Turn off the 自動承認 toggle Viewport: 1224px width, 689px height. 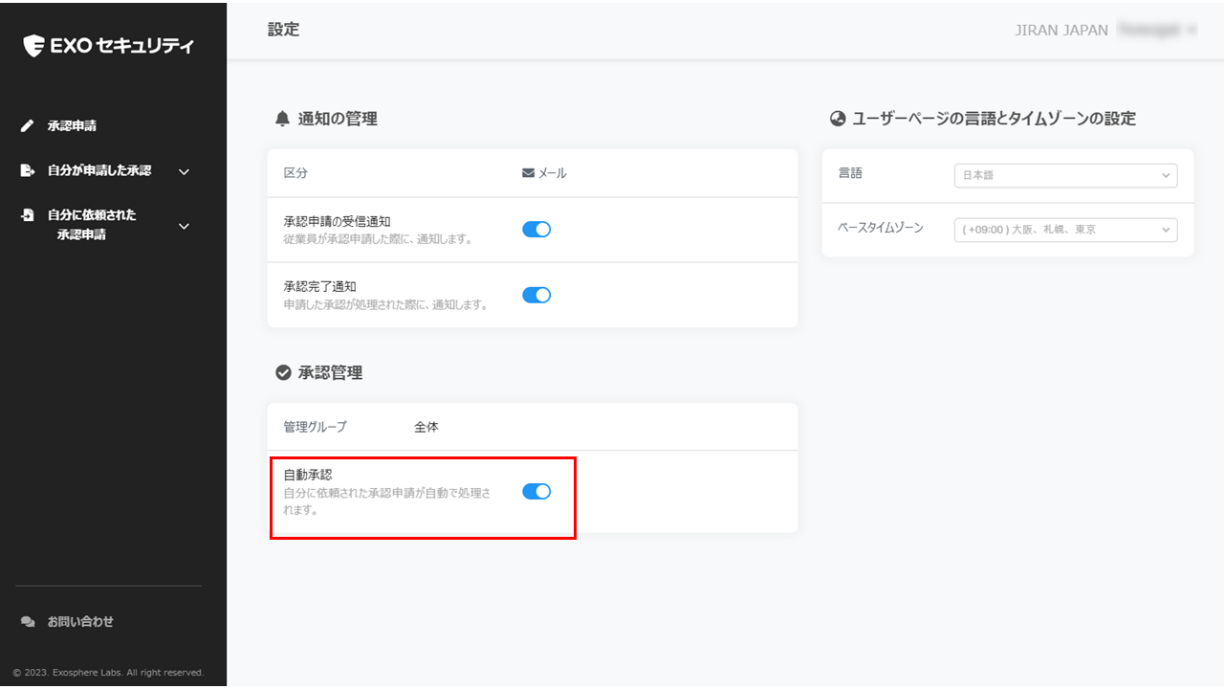536,491
